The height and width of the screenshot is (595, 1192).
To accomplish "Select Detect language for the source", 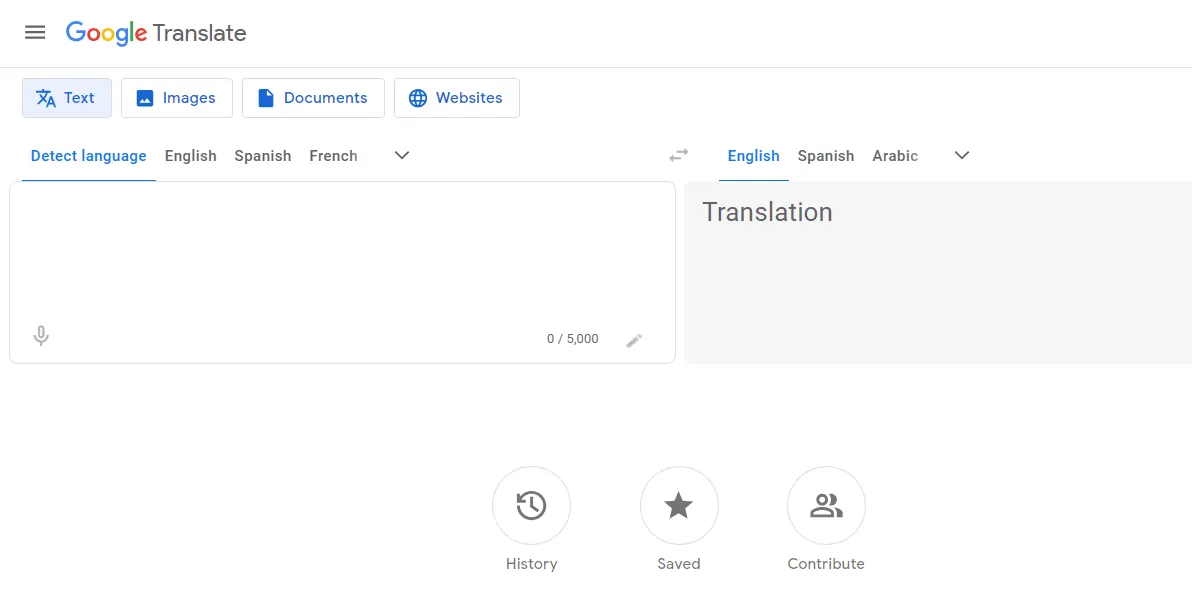I will 88,156.
